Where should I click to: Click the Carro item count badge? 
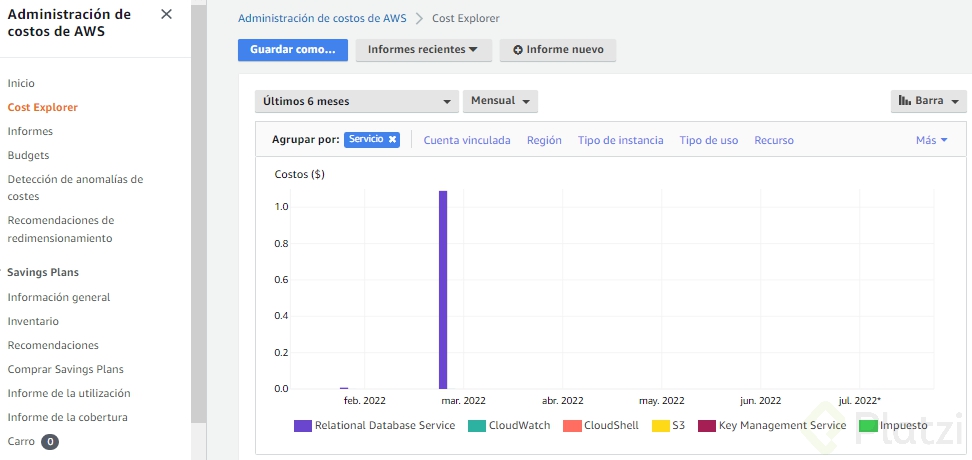tap(49, 441)
